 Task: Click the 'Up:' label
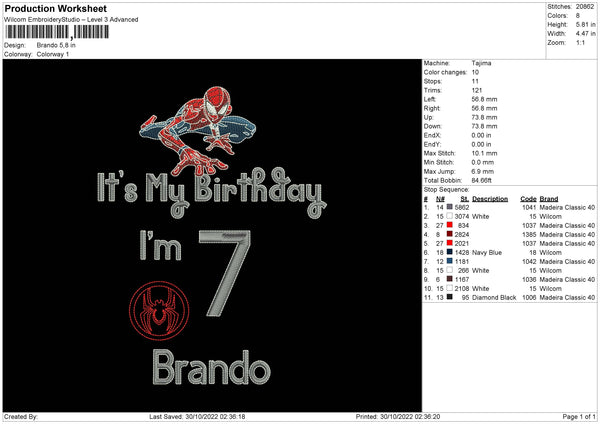click(x=429, y=117)
